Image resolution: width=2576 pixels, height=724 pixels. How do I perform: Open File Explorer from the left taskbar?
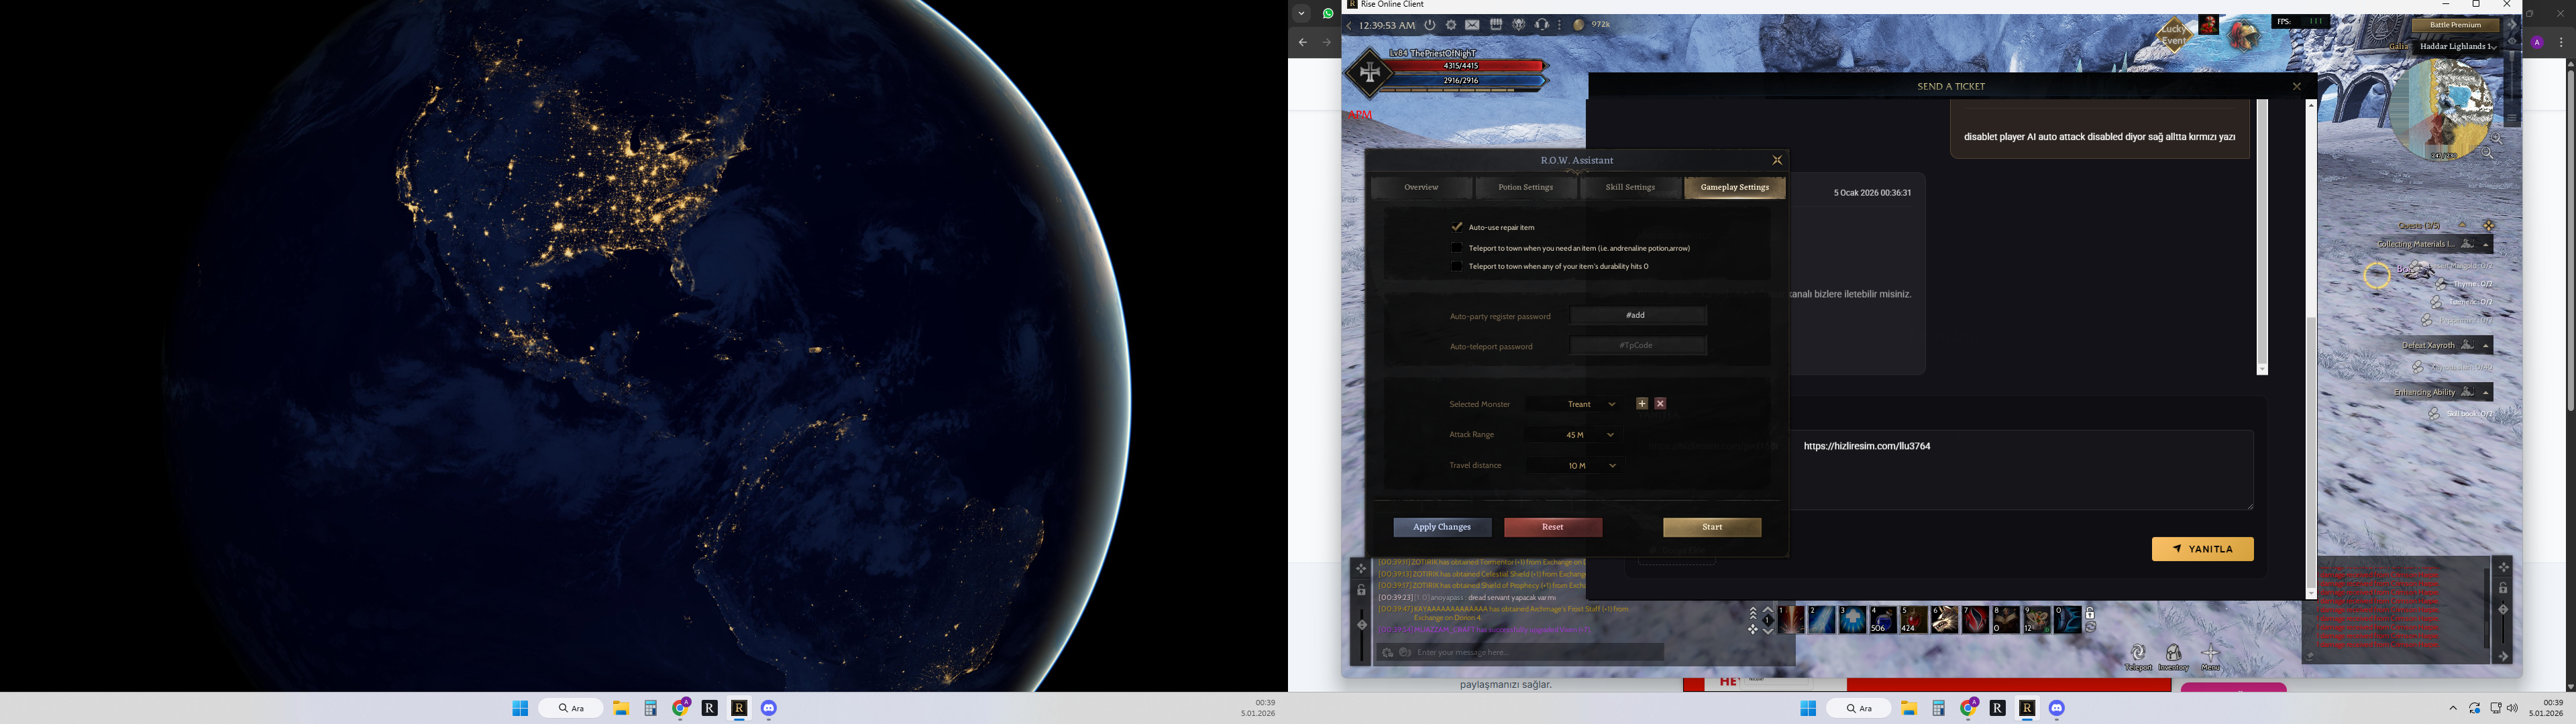[621, 708]
